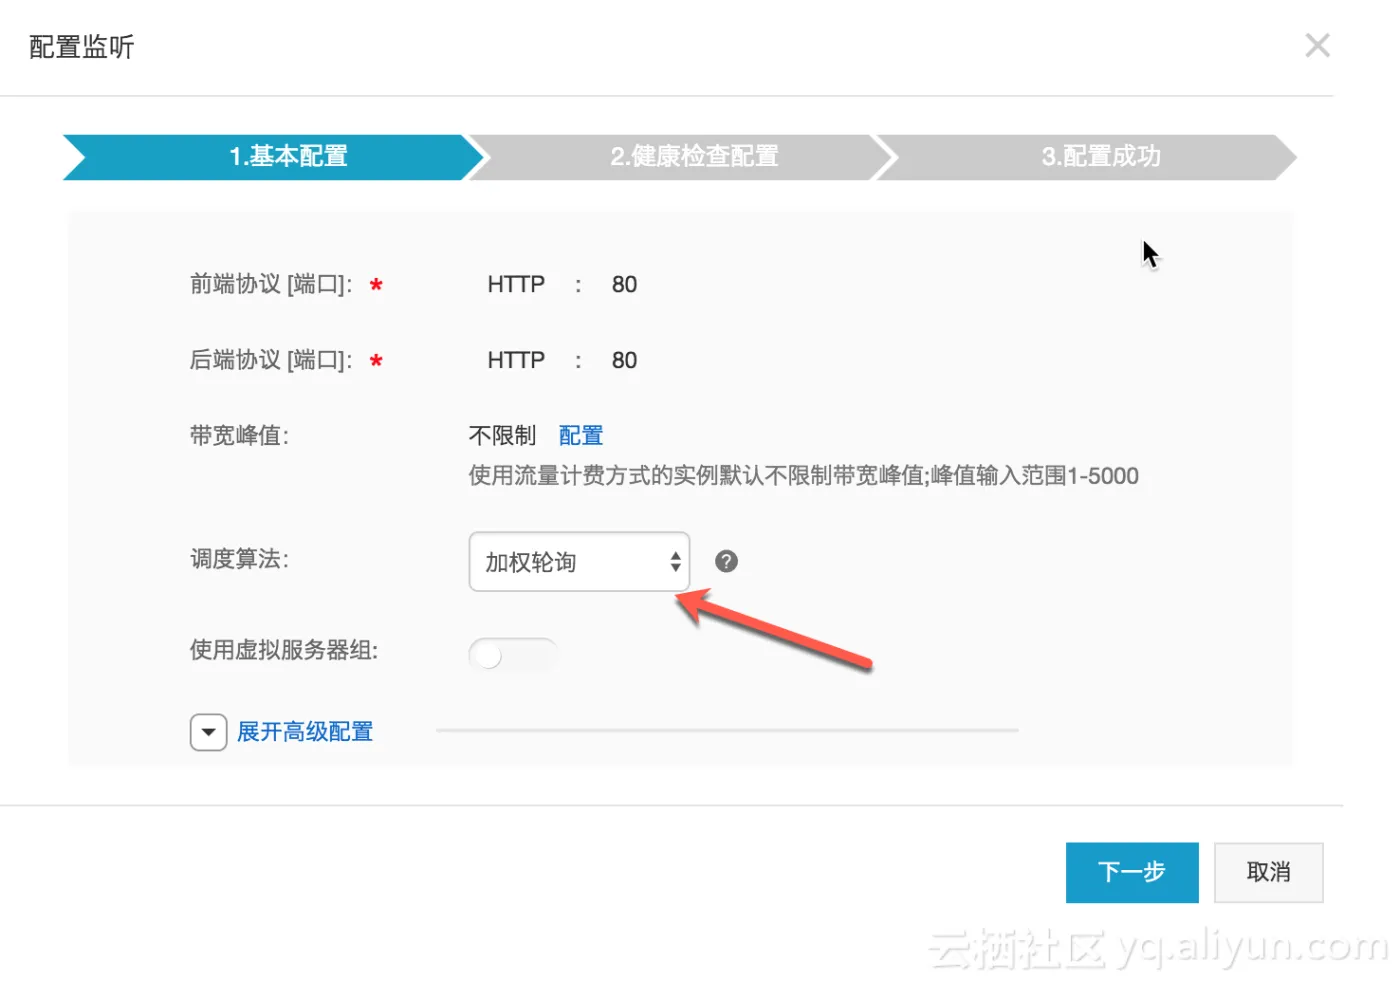
Task: Select the 1.基本配置 step tab
Action: click(275, 157)
